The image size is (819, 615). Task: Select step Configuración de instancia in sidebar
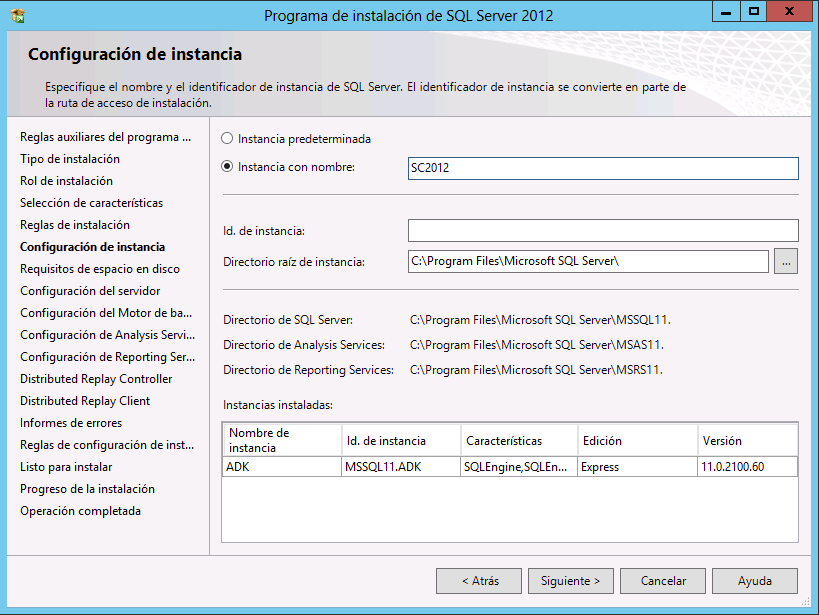tap(92, 247)
